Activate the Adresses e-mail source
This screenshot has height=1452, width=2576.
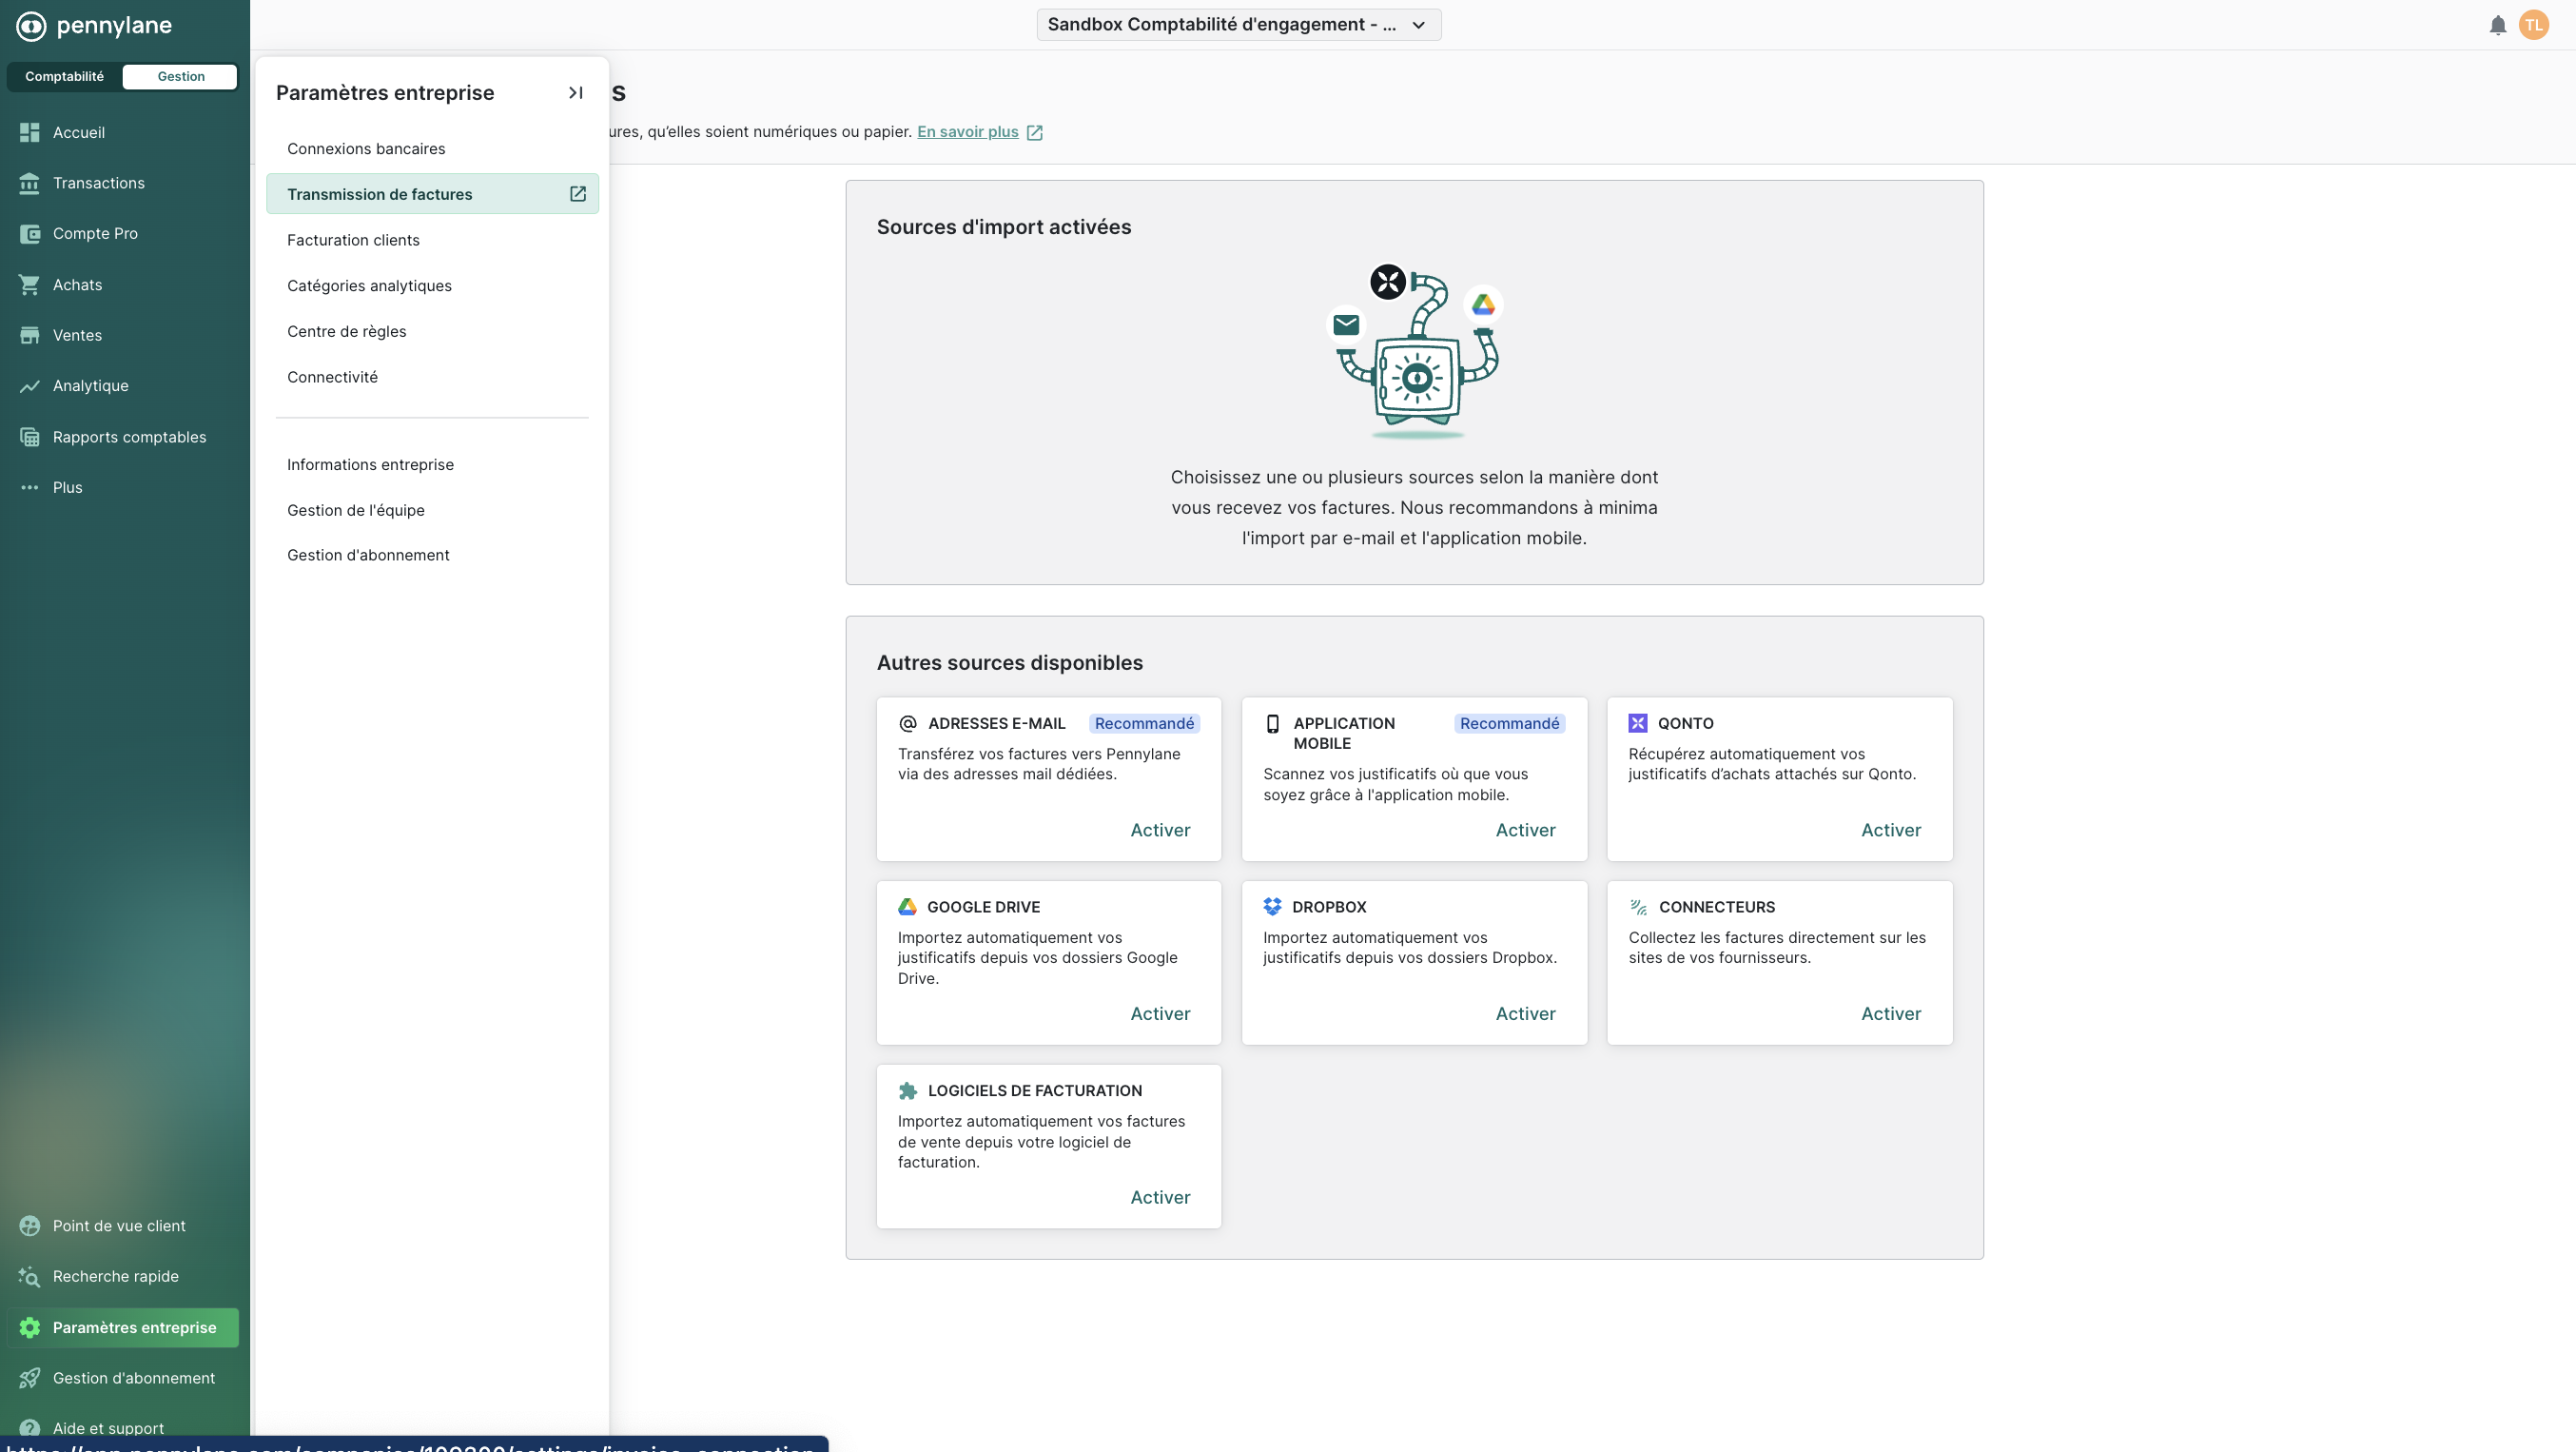click(x=1160, y=830)
